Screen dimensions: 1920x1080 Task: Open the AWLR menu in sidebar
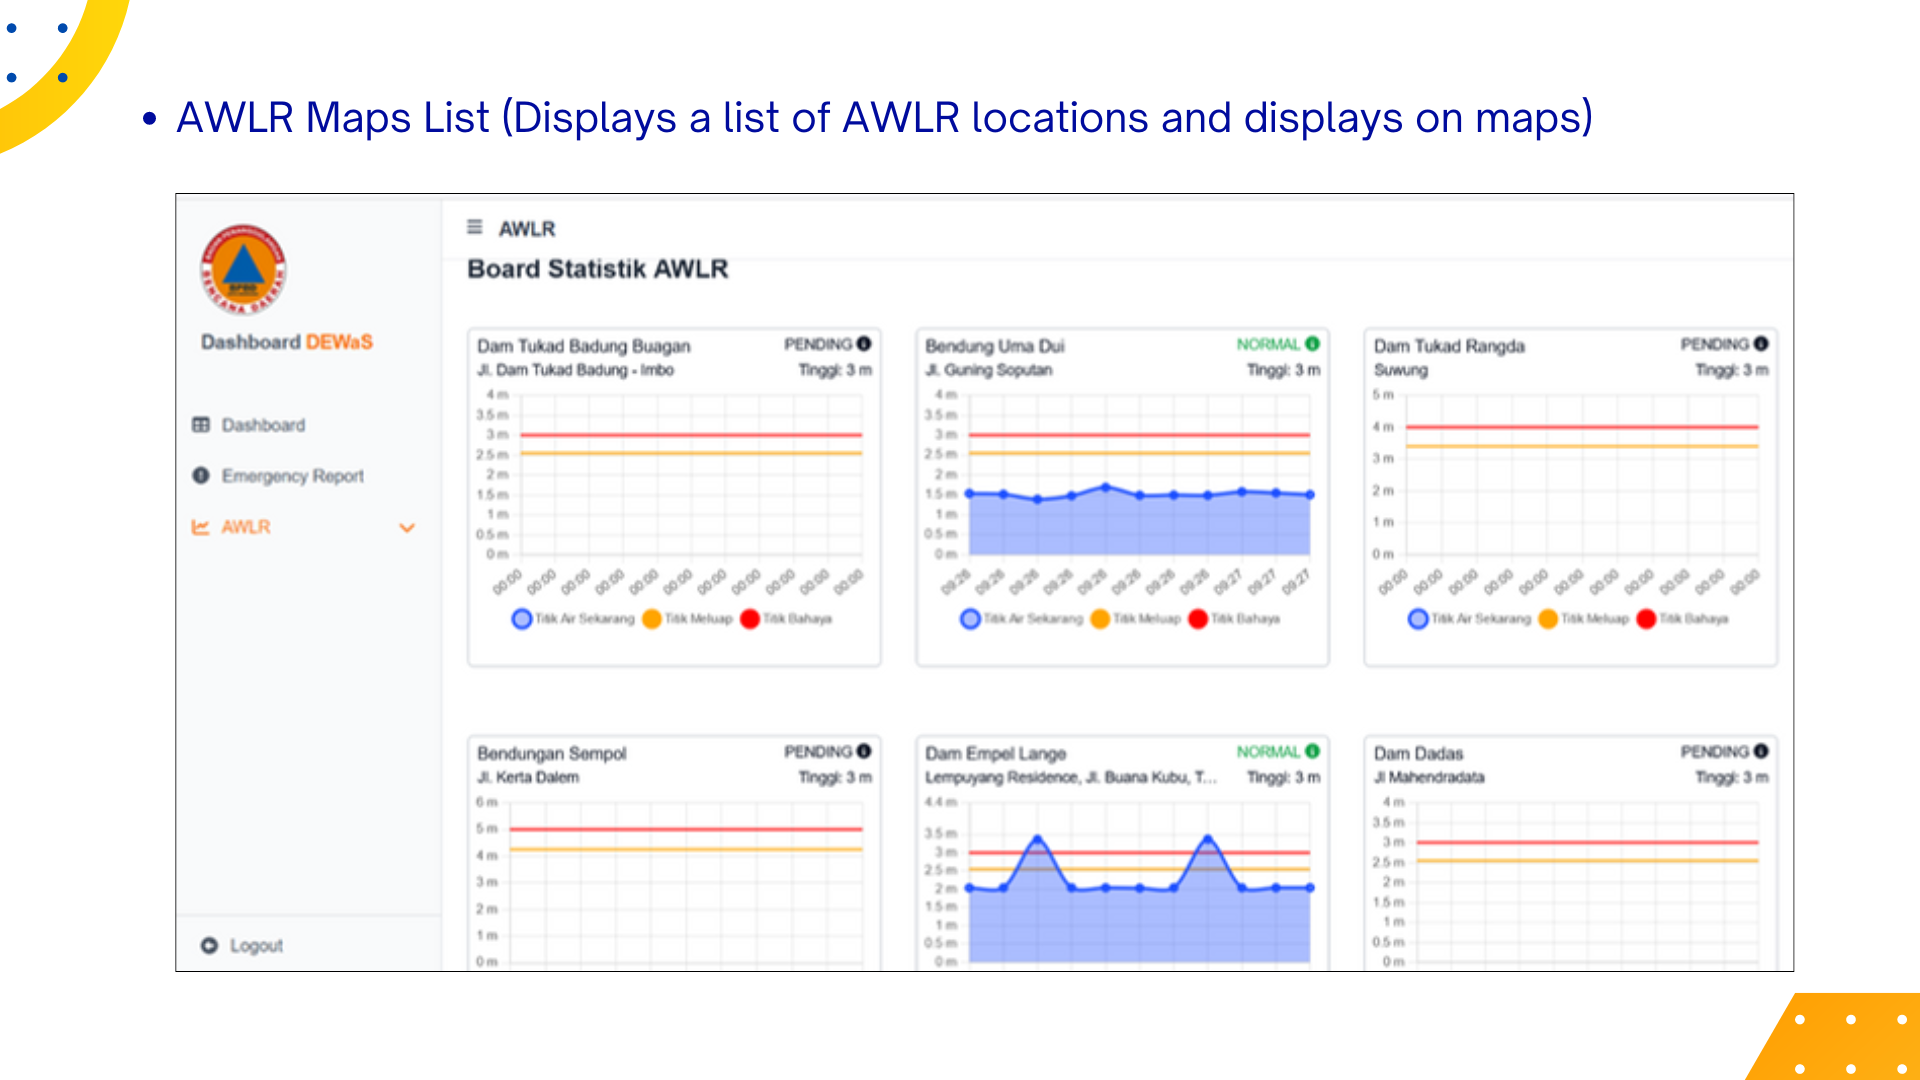[x=245, y=527]
